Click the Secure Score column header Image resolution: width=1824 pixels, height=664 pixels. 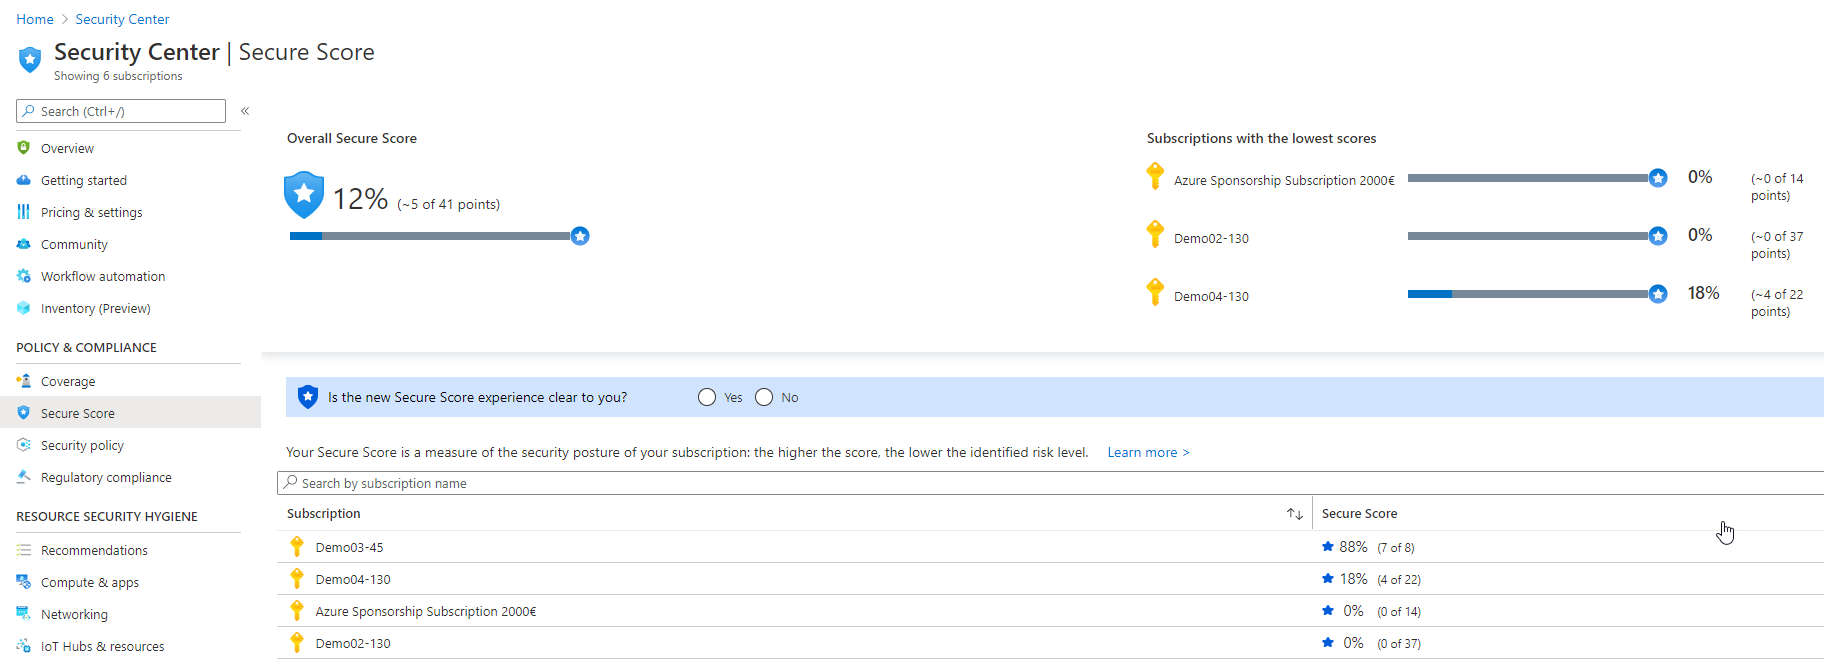click(x=1359, y=513)
